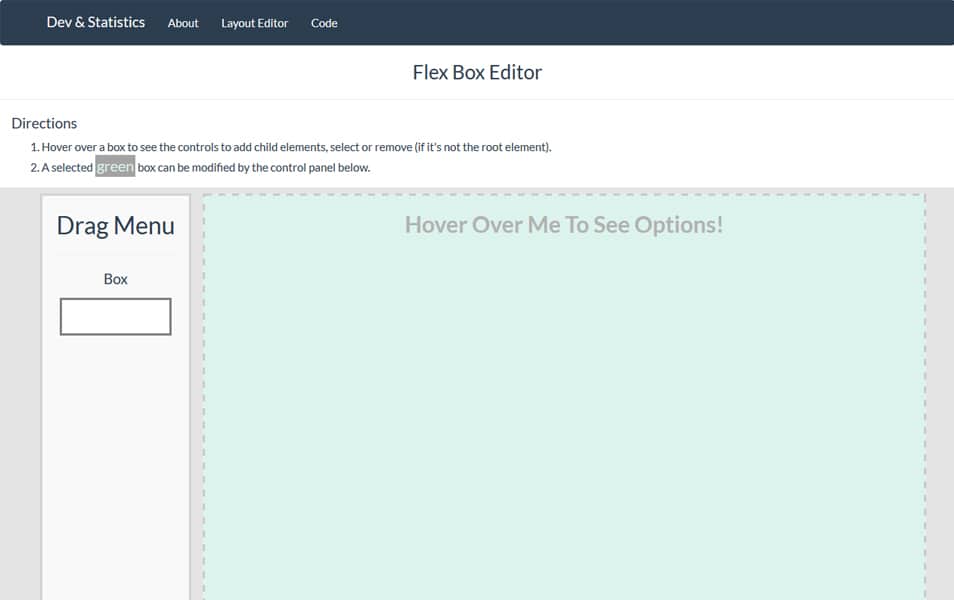Switch to the Layout Editor nav item

(x=254, y=23)
